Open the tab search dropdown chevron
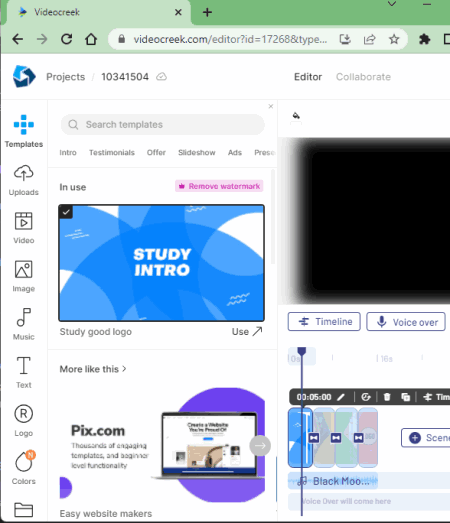The width and height of the screenshot is (450, 523). 392,4
